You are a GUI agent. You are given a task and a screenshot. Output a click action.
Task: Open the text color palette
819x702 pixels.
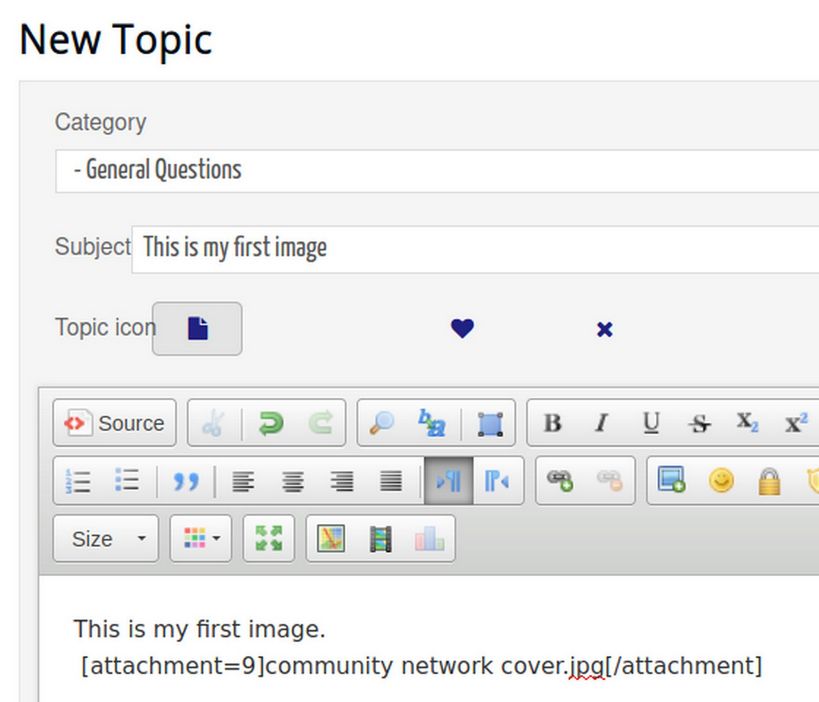point(201,539)
